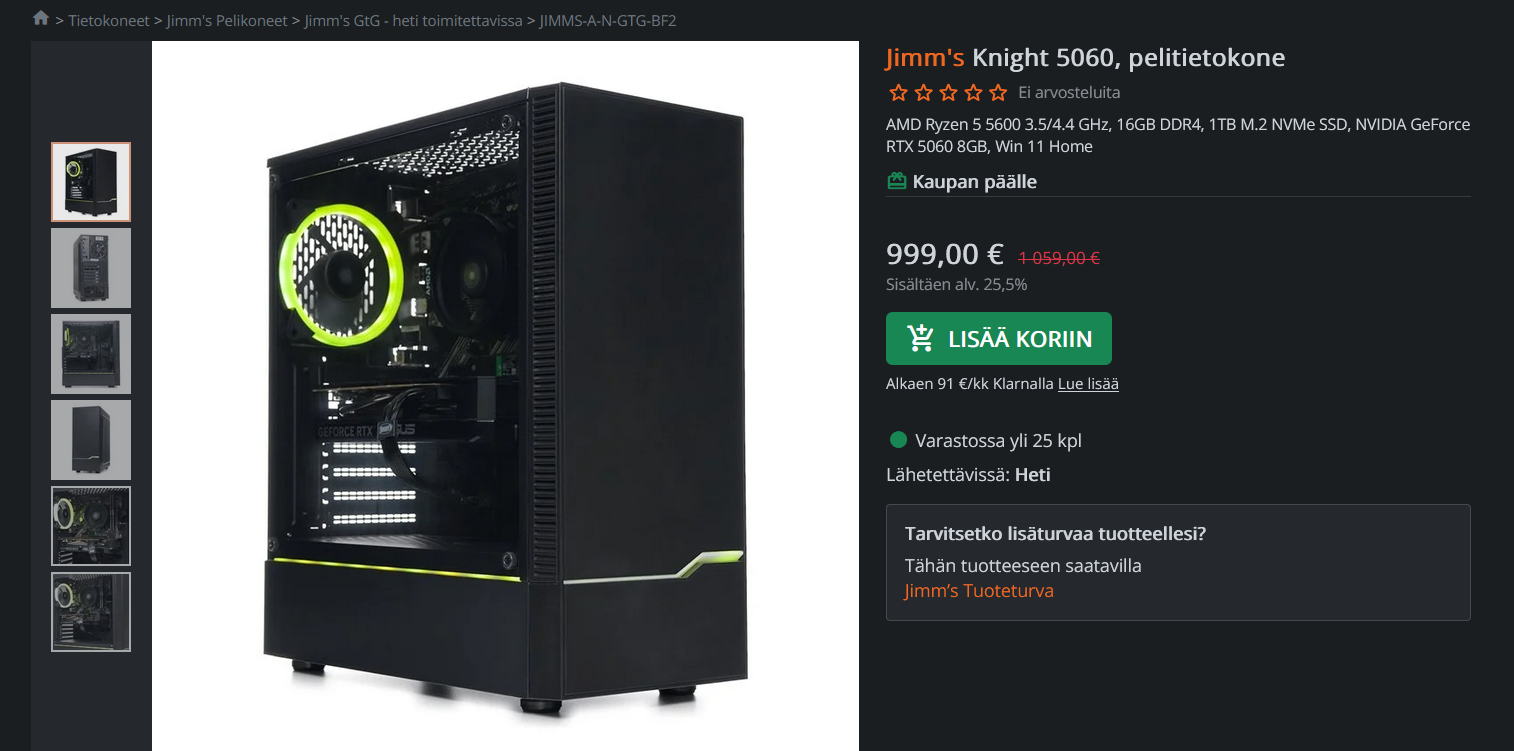Viewport: 1514px width, 751px height.
Task: Select the fourth thumbnail, closed side panel
Action: 91,440
